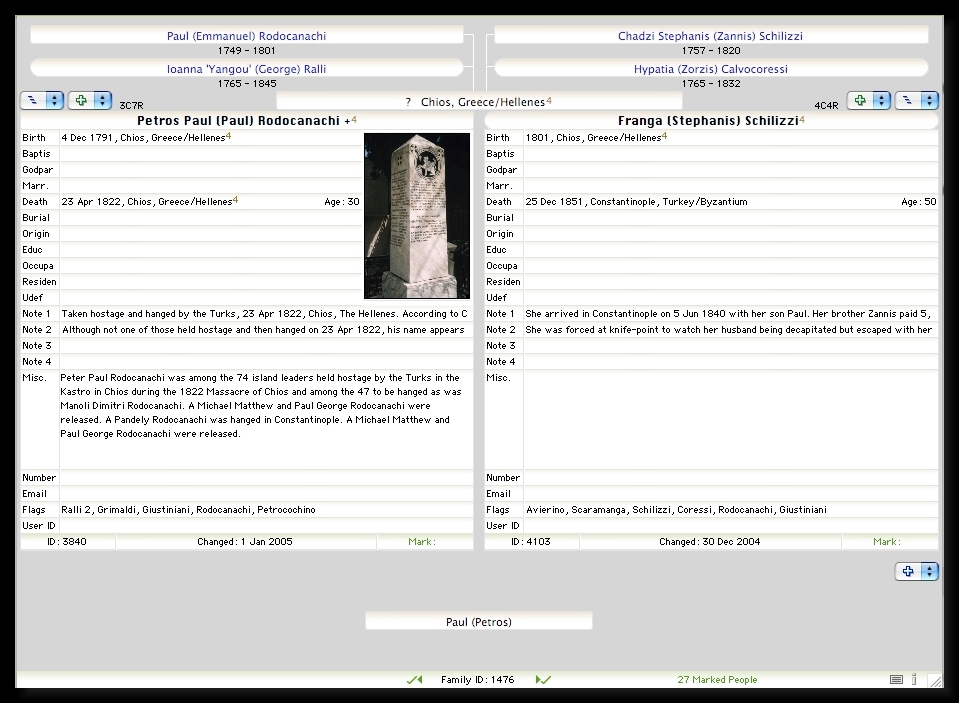The height and width of the screenshot is (703, 959).
Task: Open the wife's green plus add-person popup
Action: point(868,101)
